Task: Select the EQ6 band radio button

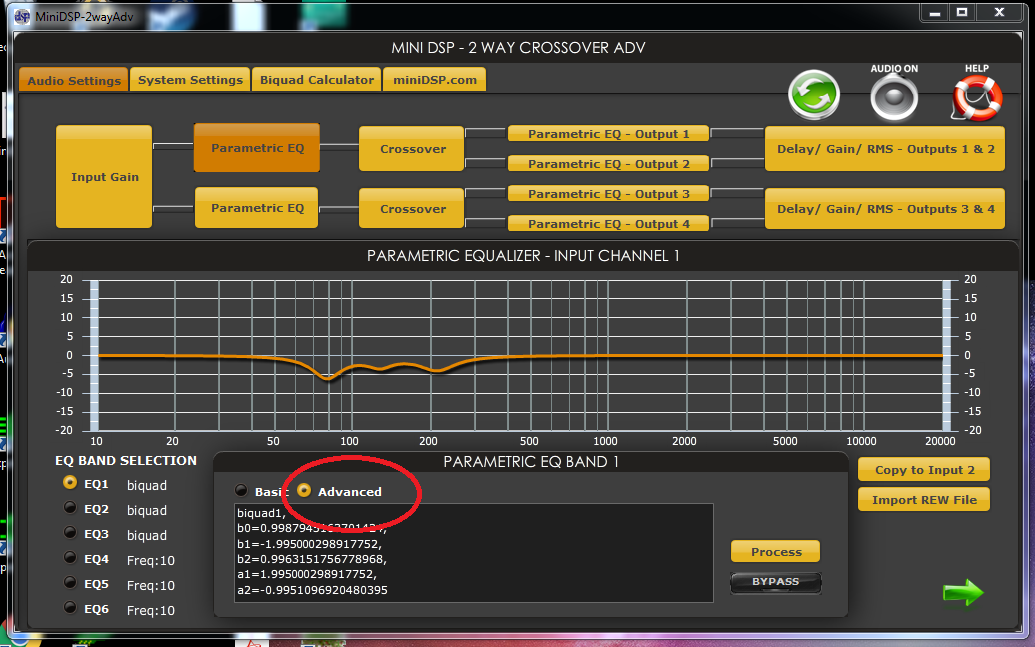Action: [x=70, y=607]
